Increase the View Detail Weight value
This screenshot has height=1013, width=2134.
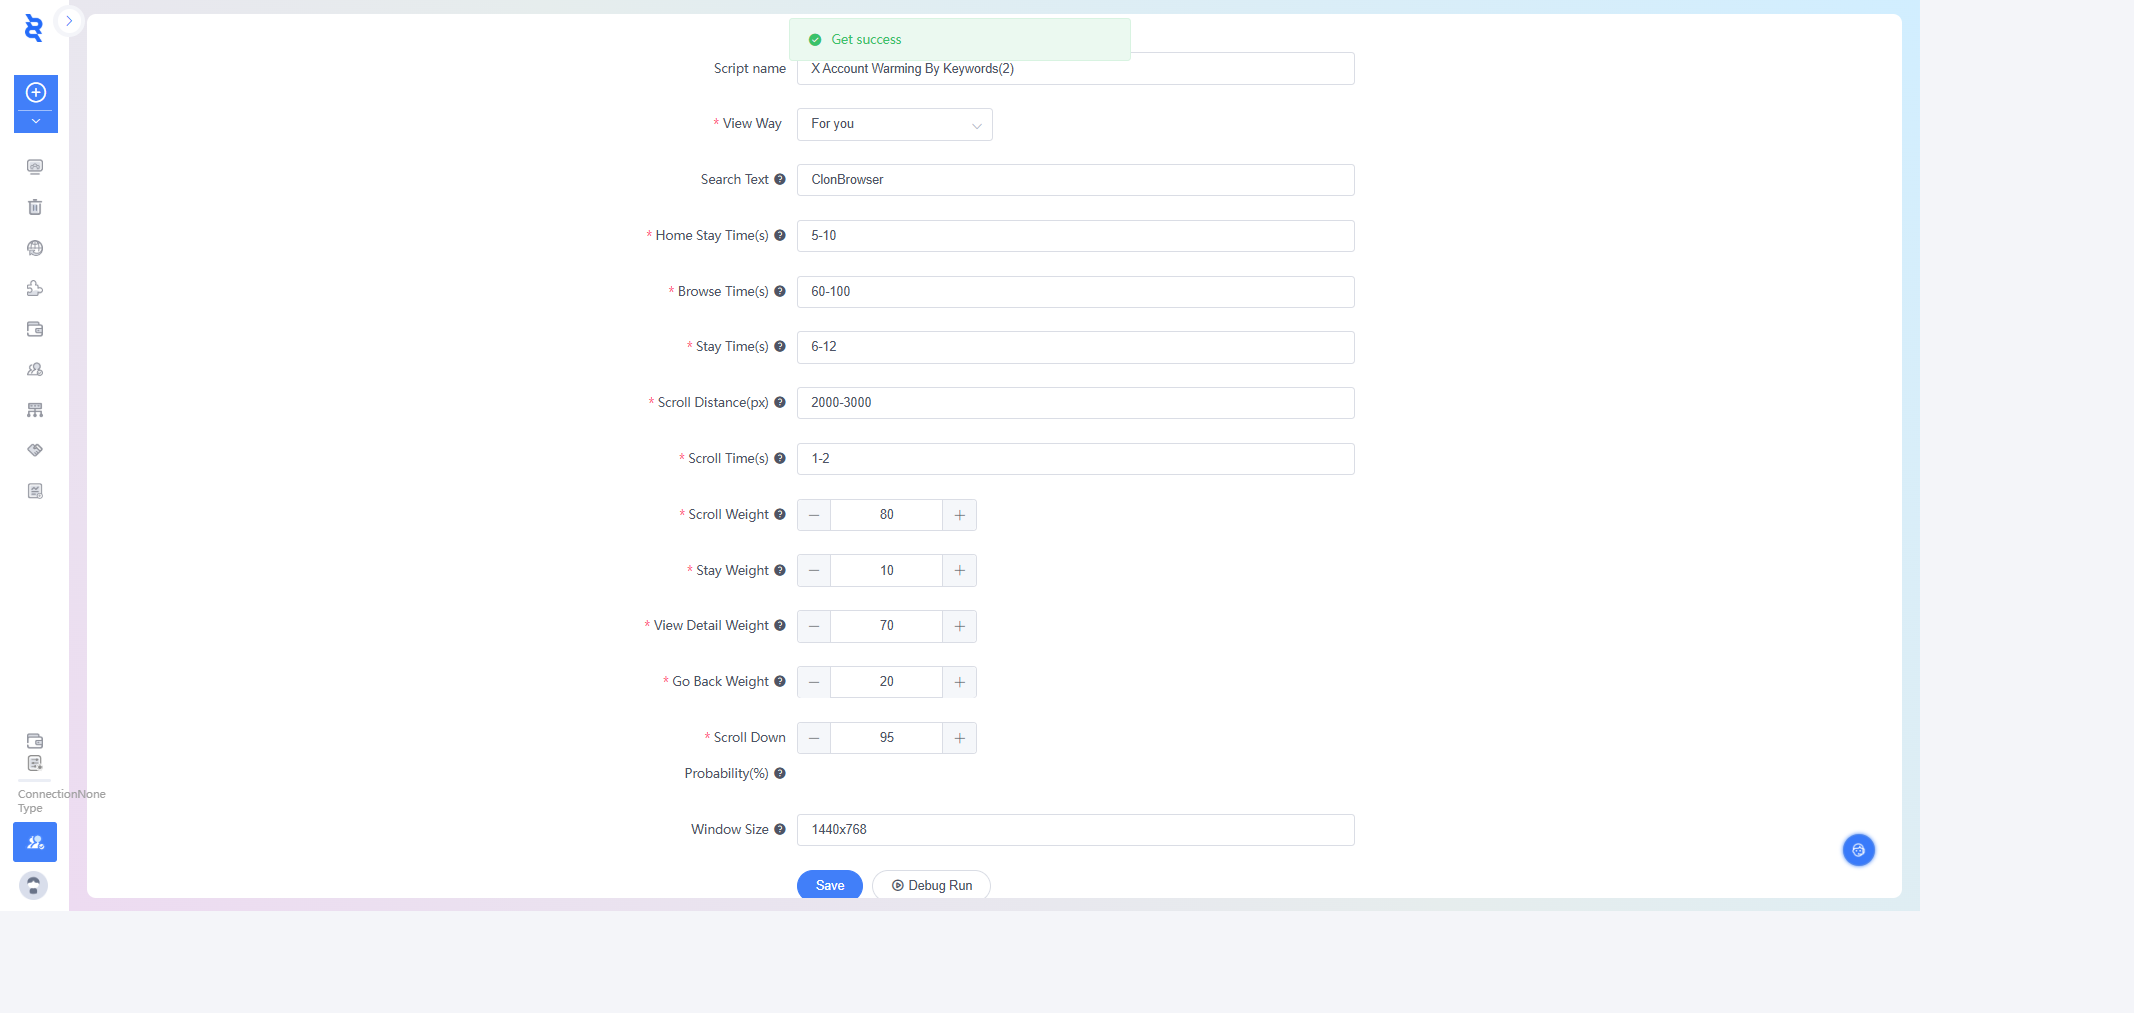click(x=959, y=626)
